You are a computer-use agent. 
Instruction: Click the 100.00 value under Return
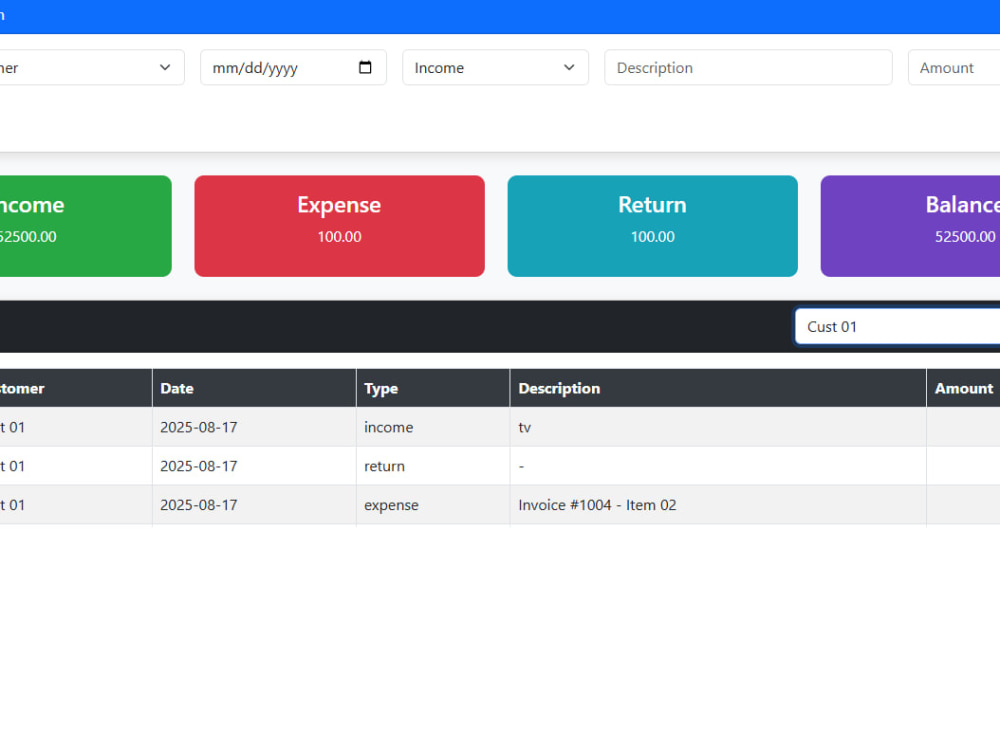pos(652,237)
